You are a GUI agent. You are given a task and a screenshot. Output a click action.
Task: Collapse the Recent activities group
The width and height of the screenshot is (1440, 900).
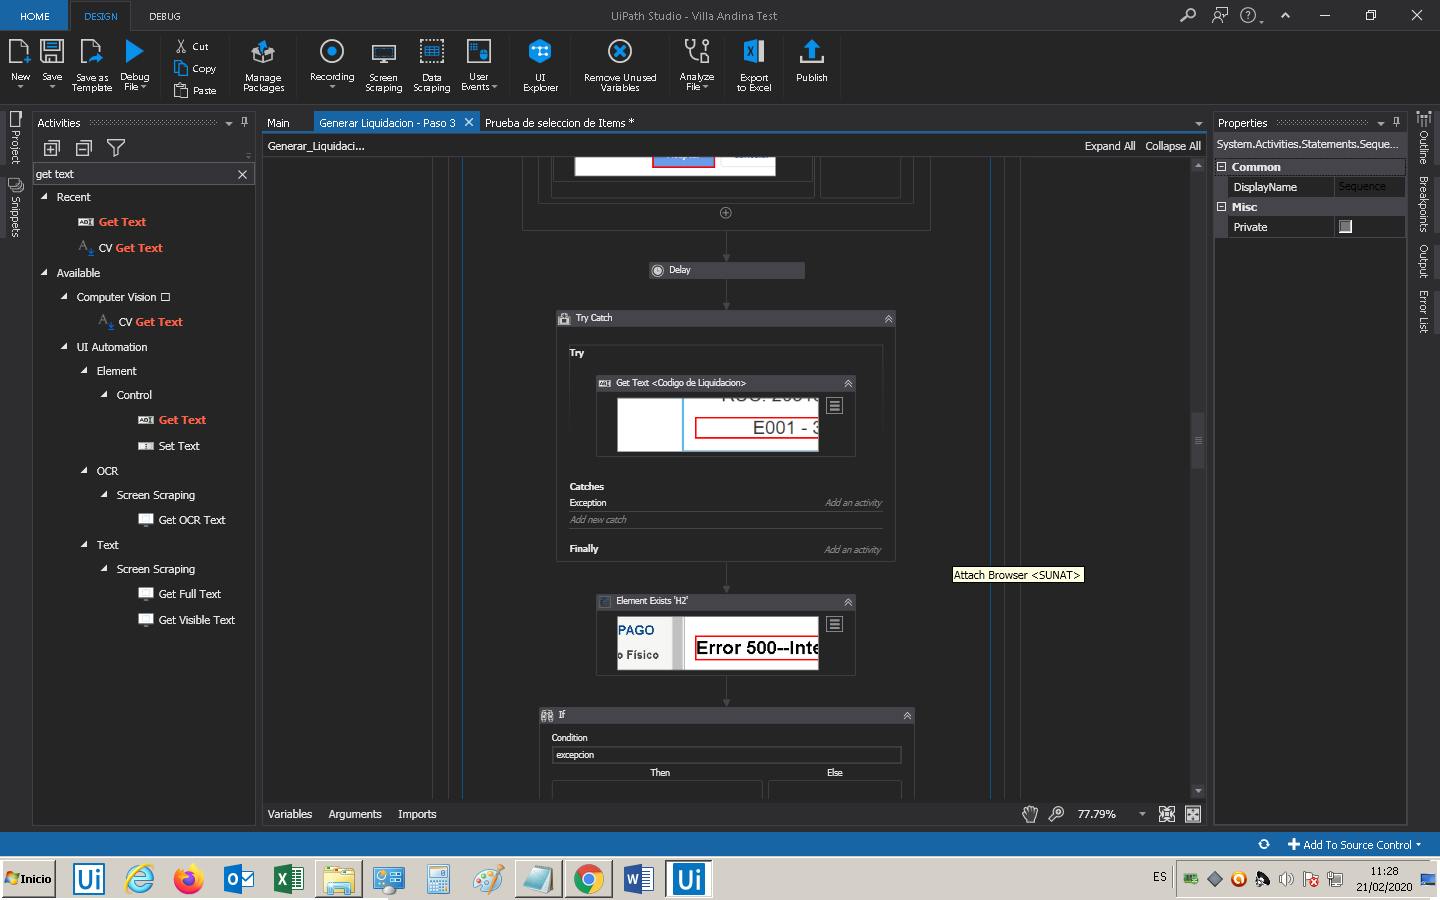(44, 197)
